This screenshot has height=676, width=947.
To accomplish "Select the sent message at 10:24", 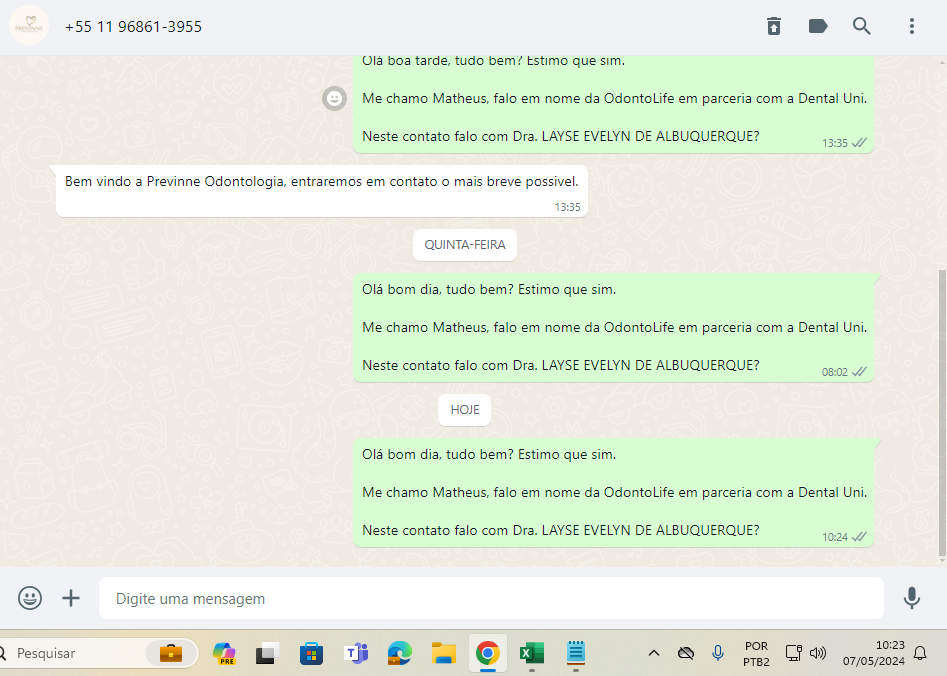I will (x=613, y=492).
